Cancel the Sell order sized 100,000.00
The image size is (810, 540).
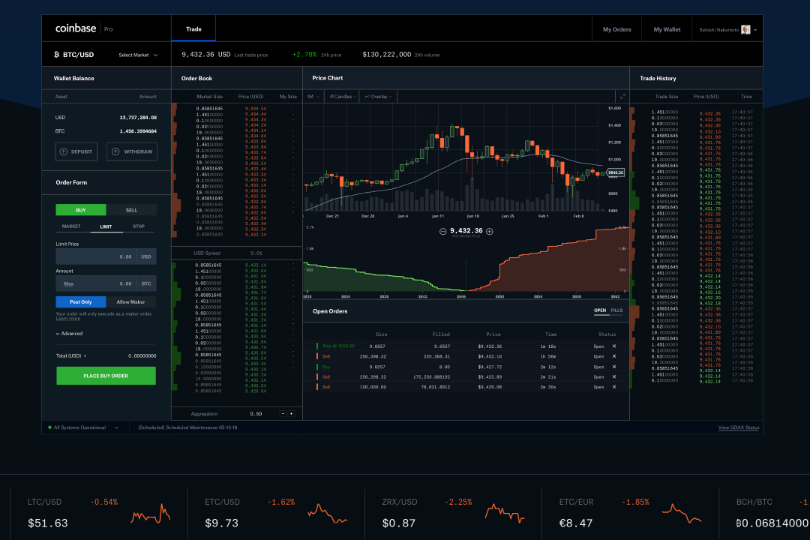pos(614,387)
